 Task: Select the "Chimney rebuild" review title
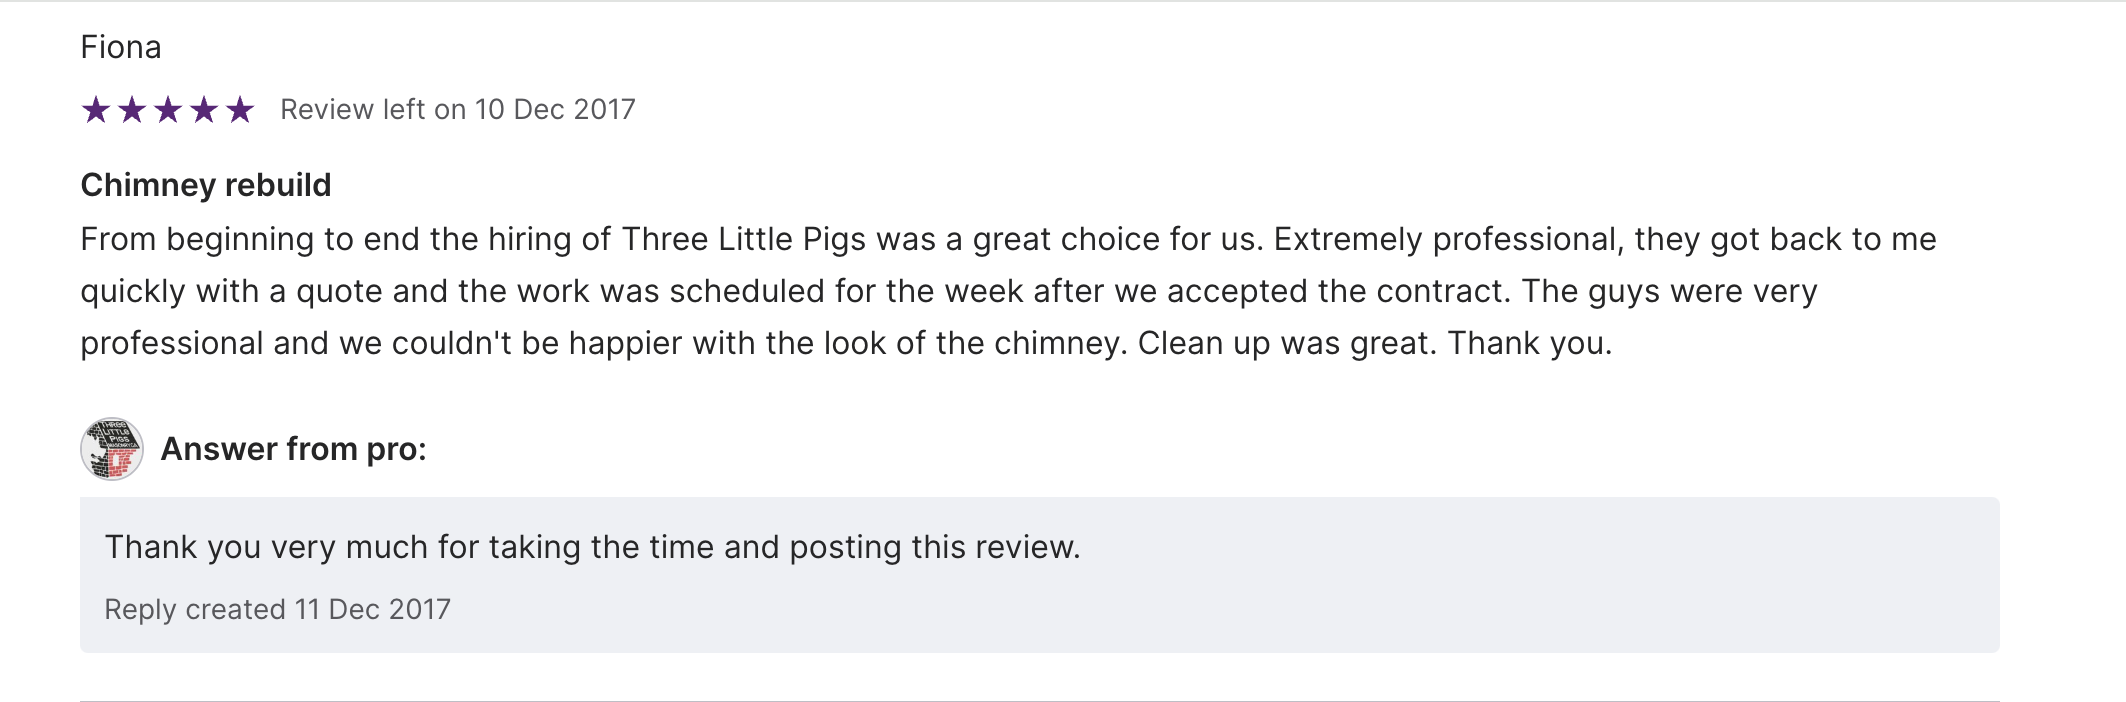coord(206,185)
